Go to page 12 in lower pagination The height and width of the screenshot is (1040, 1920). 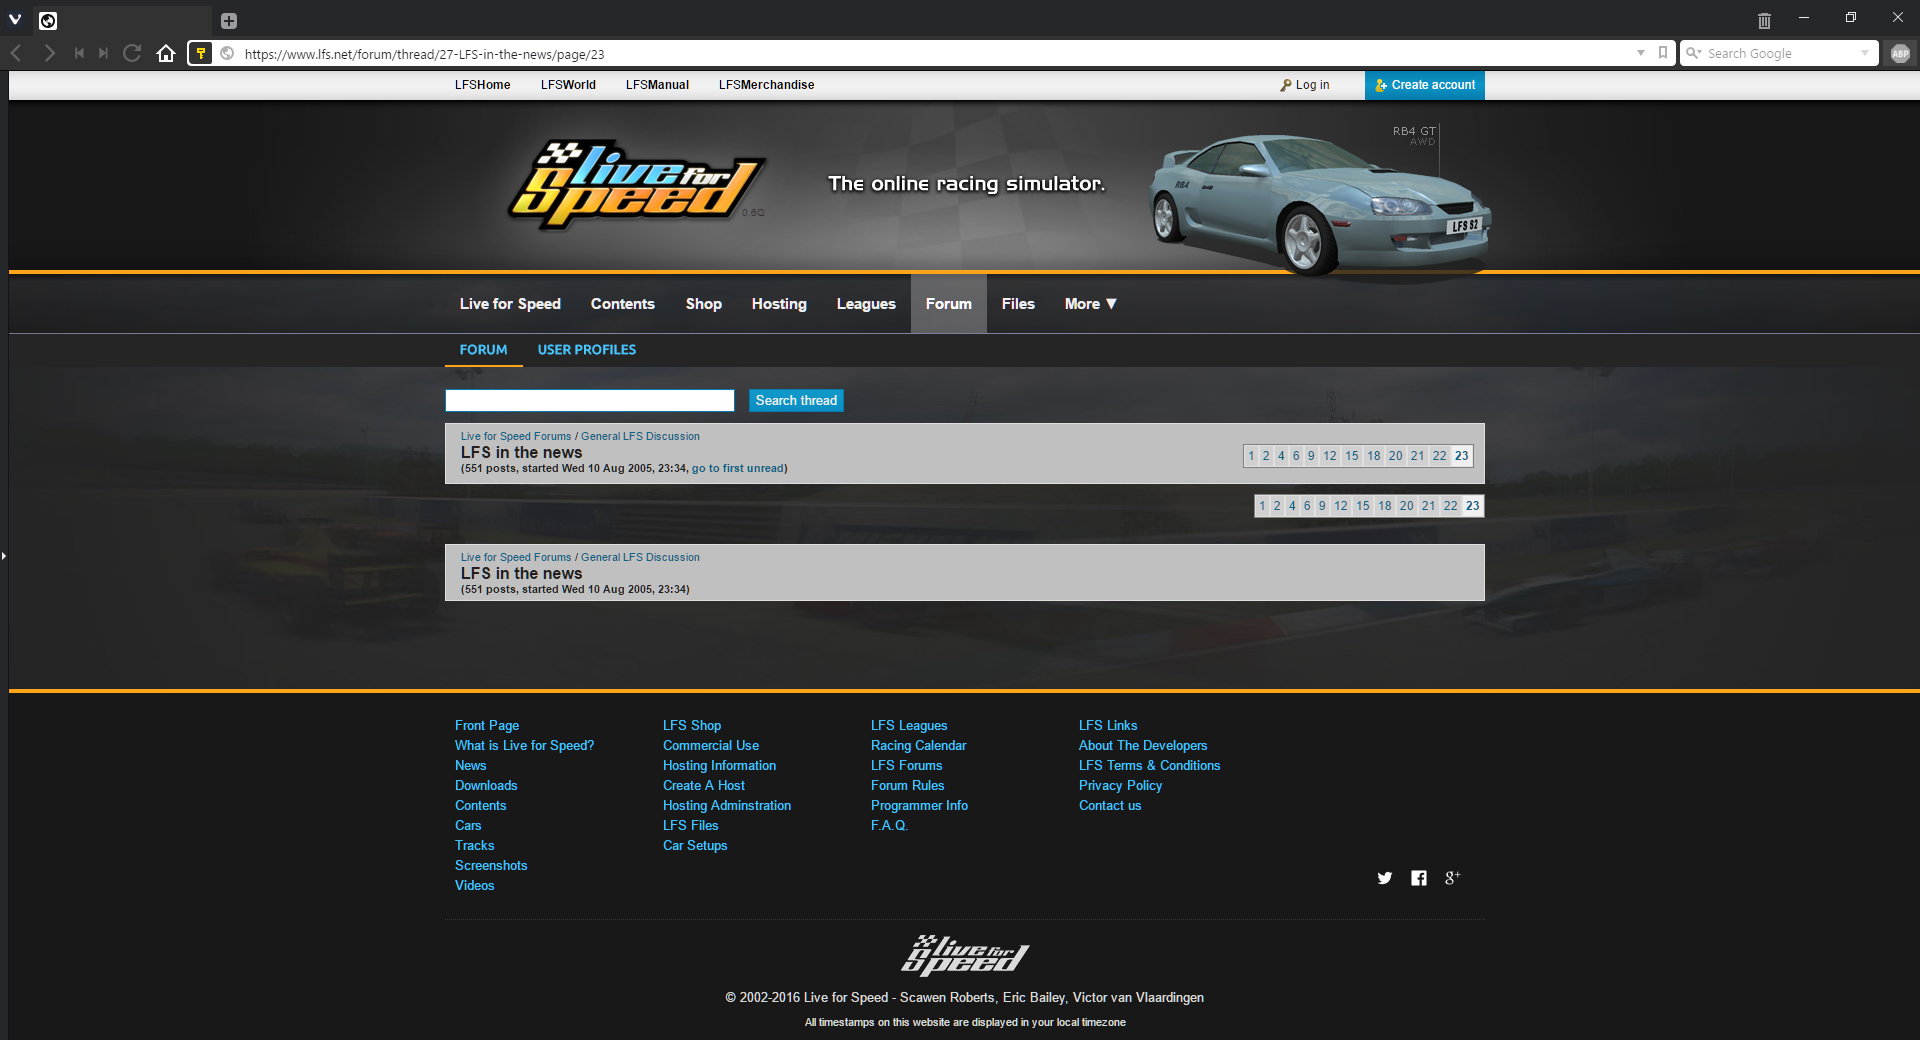[1341, 506]
